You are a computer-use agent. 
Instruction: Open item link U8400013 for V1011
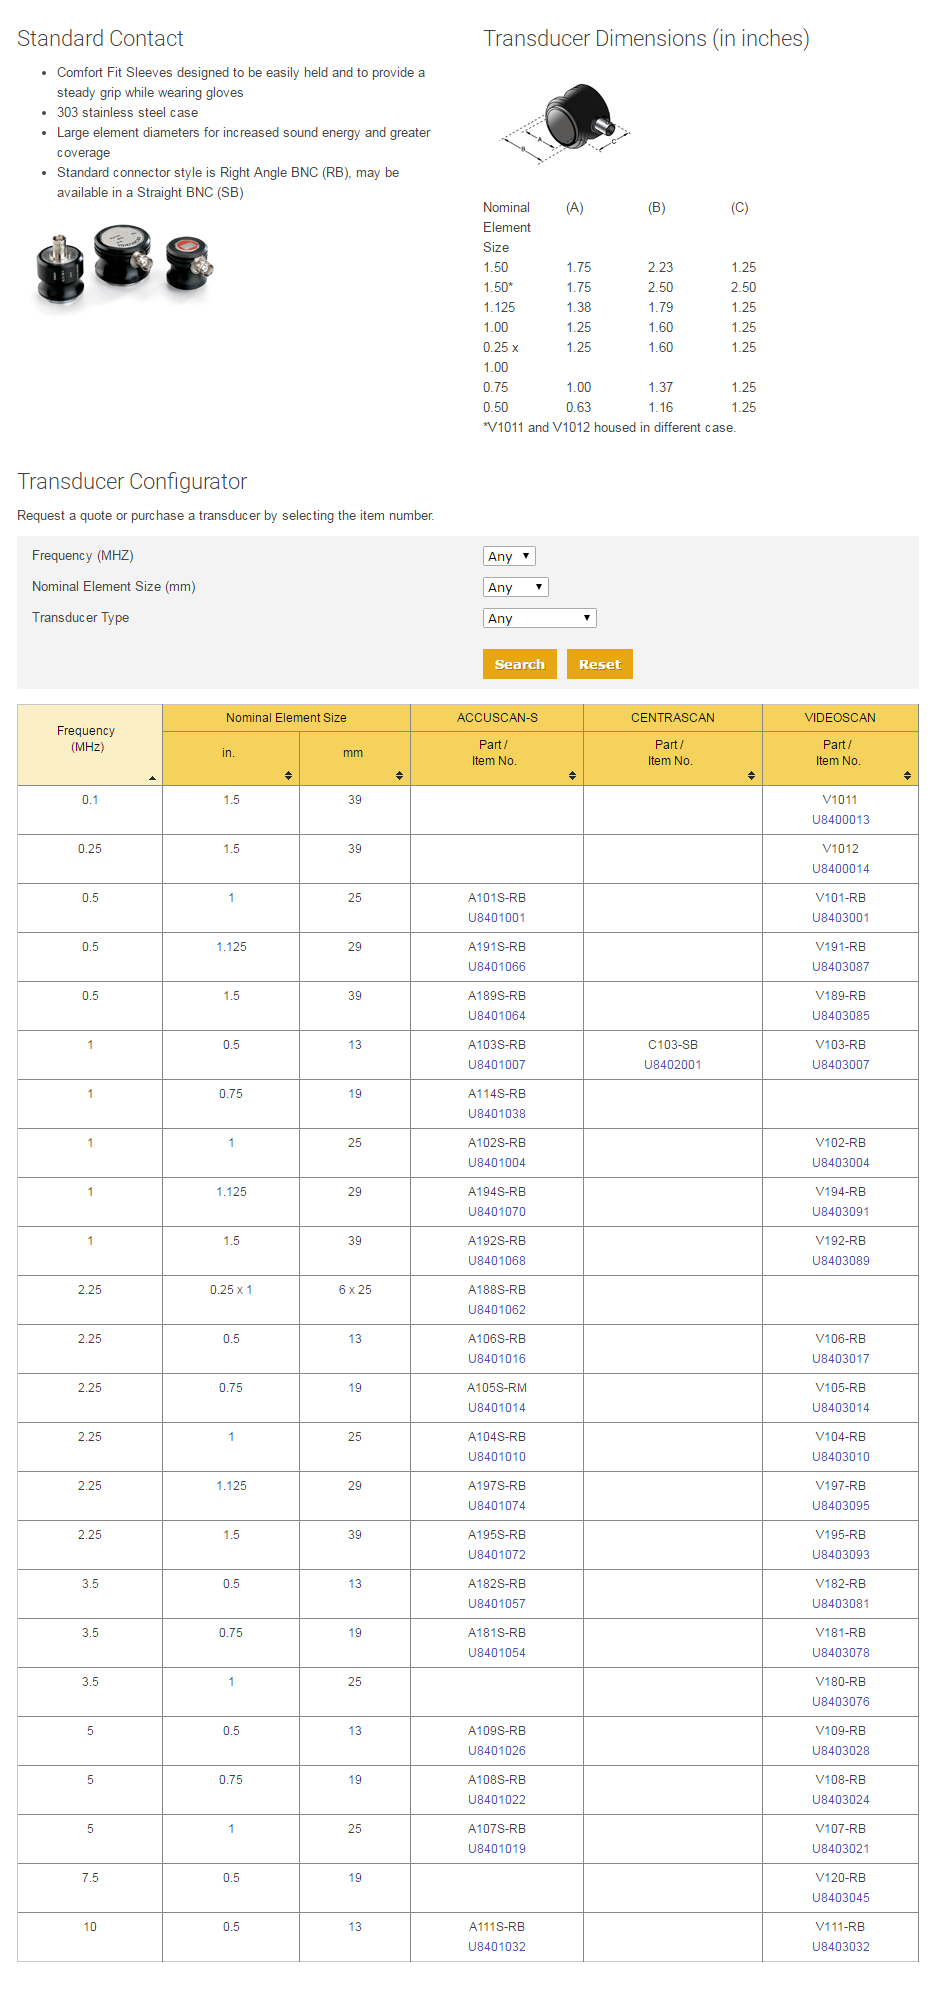coord(840,820)
